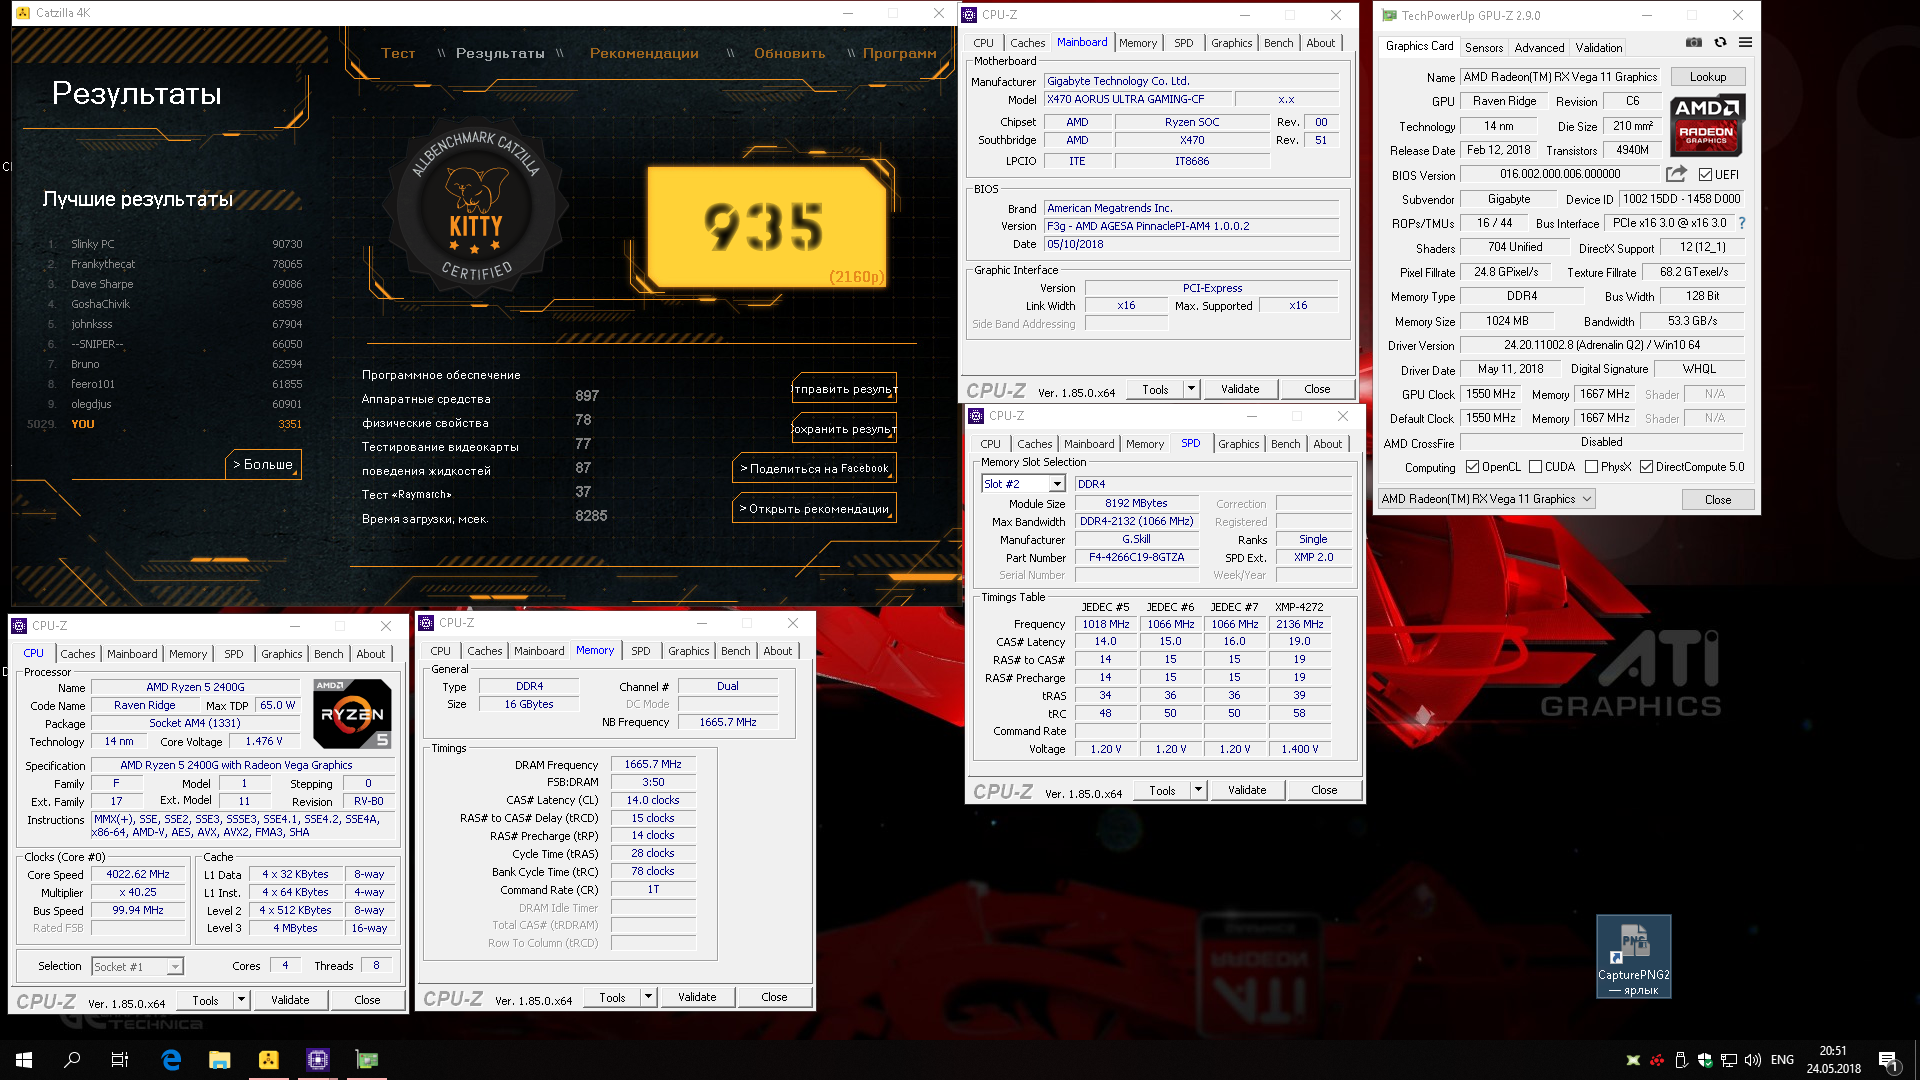Expand Tools dropdown arrow in CPU tab window
This screenshot has width=1920, height=1080.
click(x=241, y=1000)
